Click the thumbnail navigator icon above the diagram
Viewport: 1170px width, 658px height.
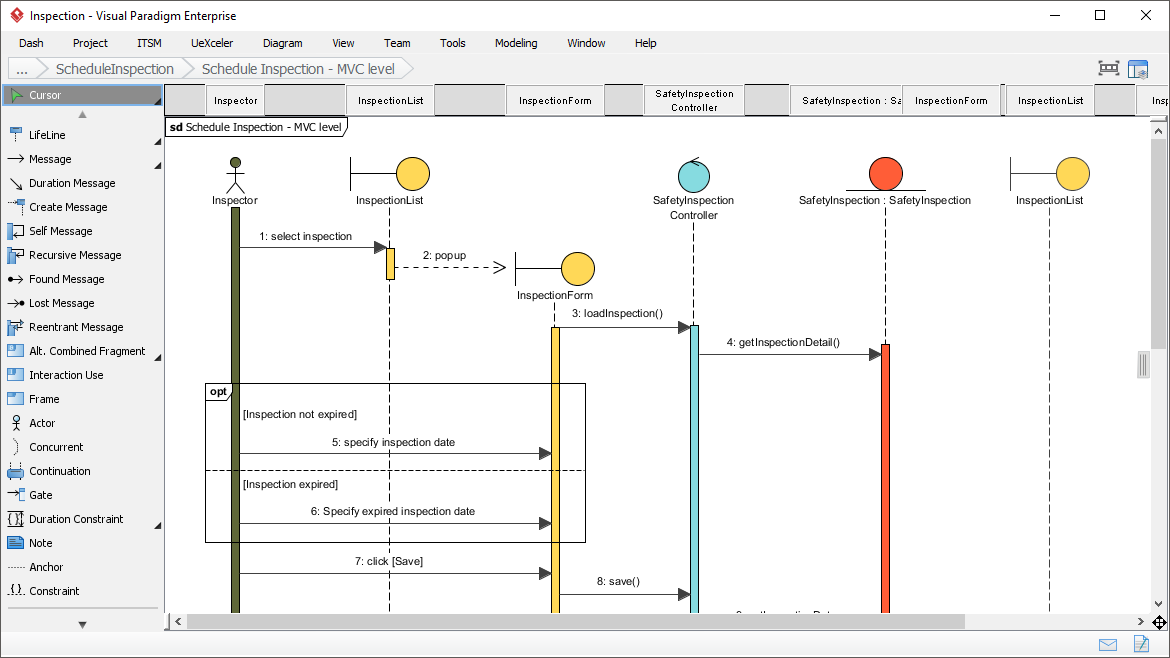[x=1108, y=66]
